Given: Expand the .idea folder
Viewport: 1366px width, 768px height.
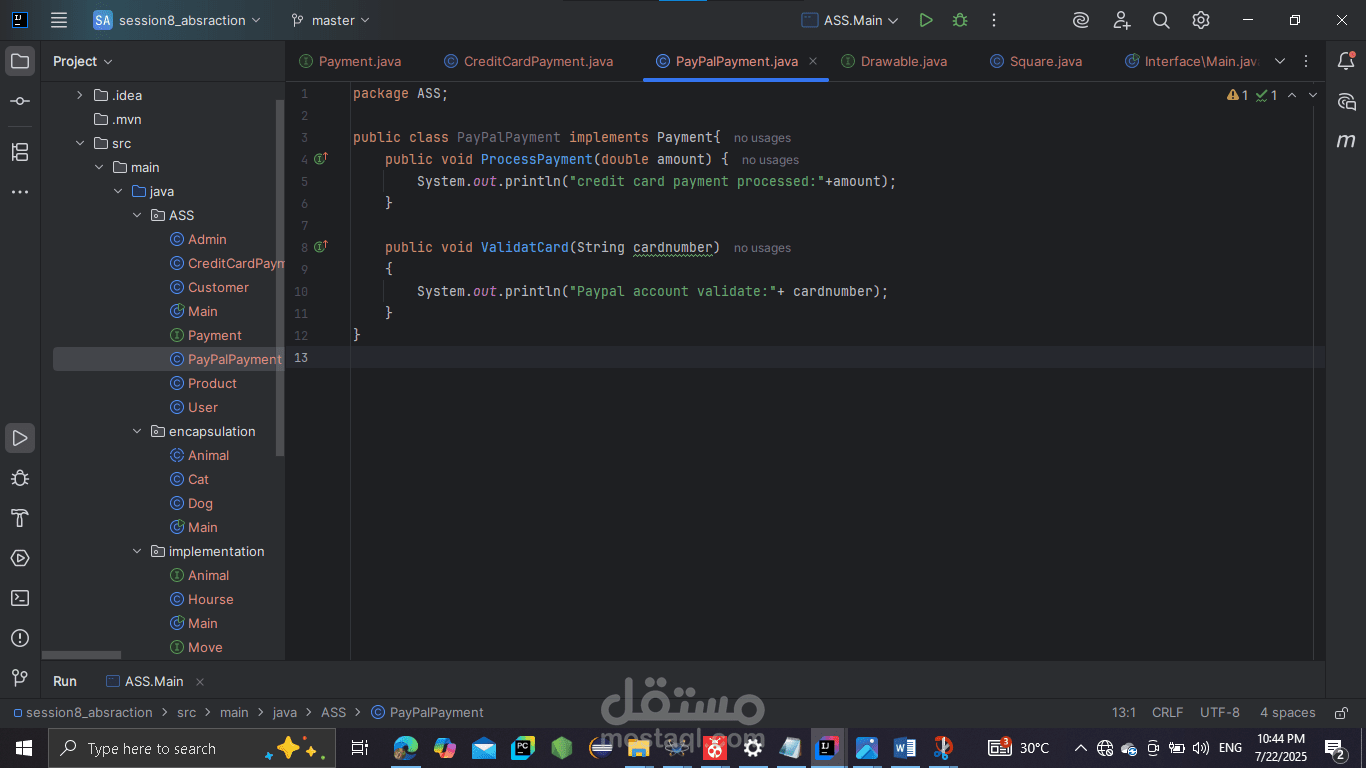Looking at the screenshot, I should tap(80, 95).
